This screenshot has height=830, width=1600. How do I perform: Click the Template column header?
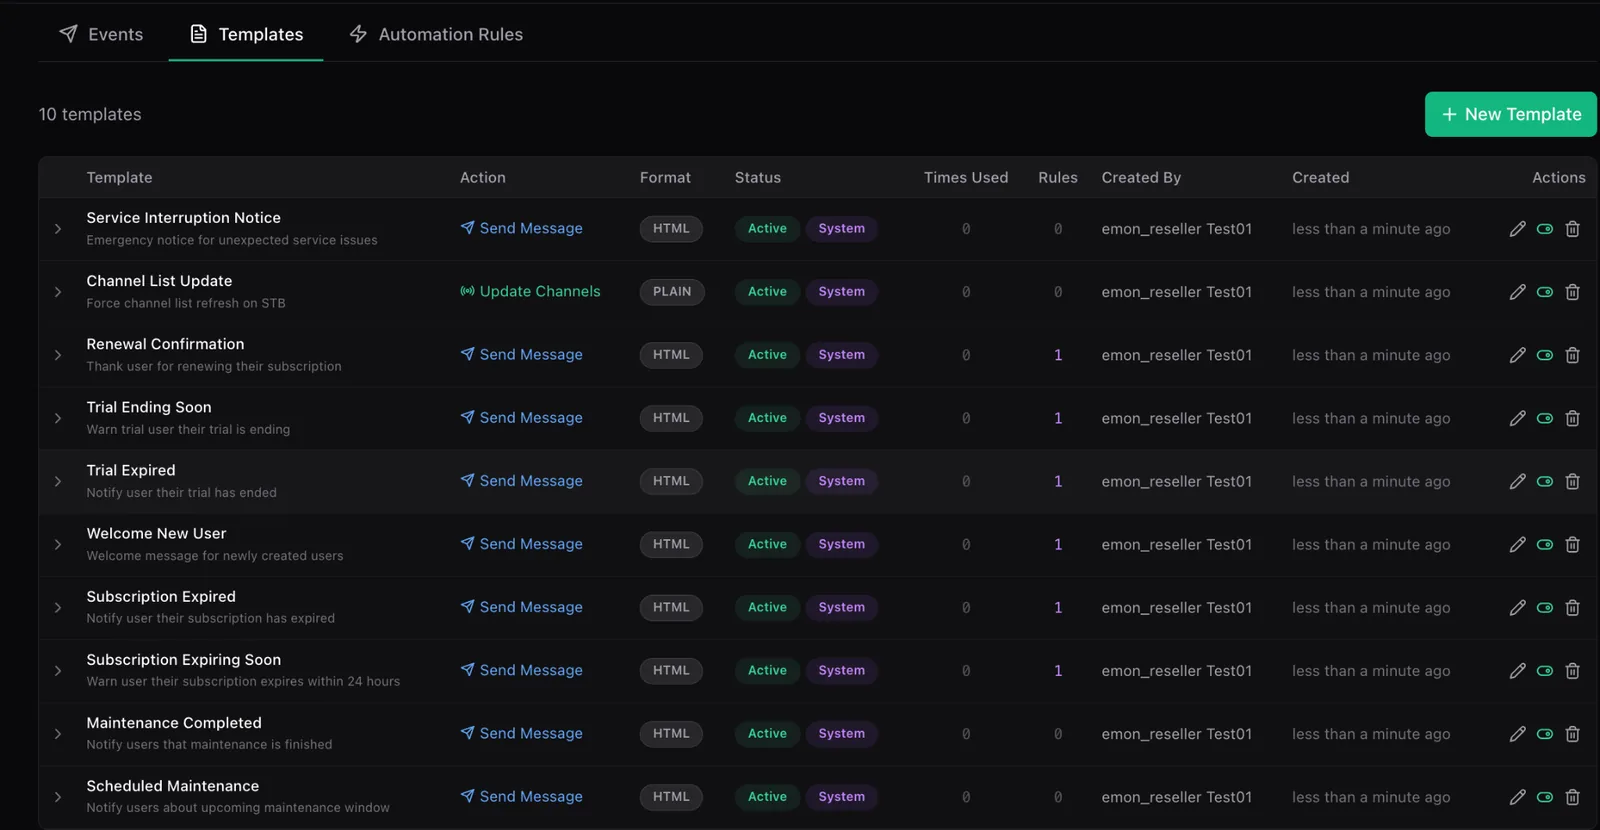tap(119, 177)
